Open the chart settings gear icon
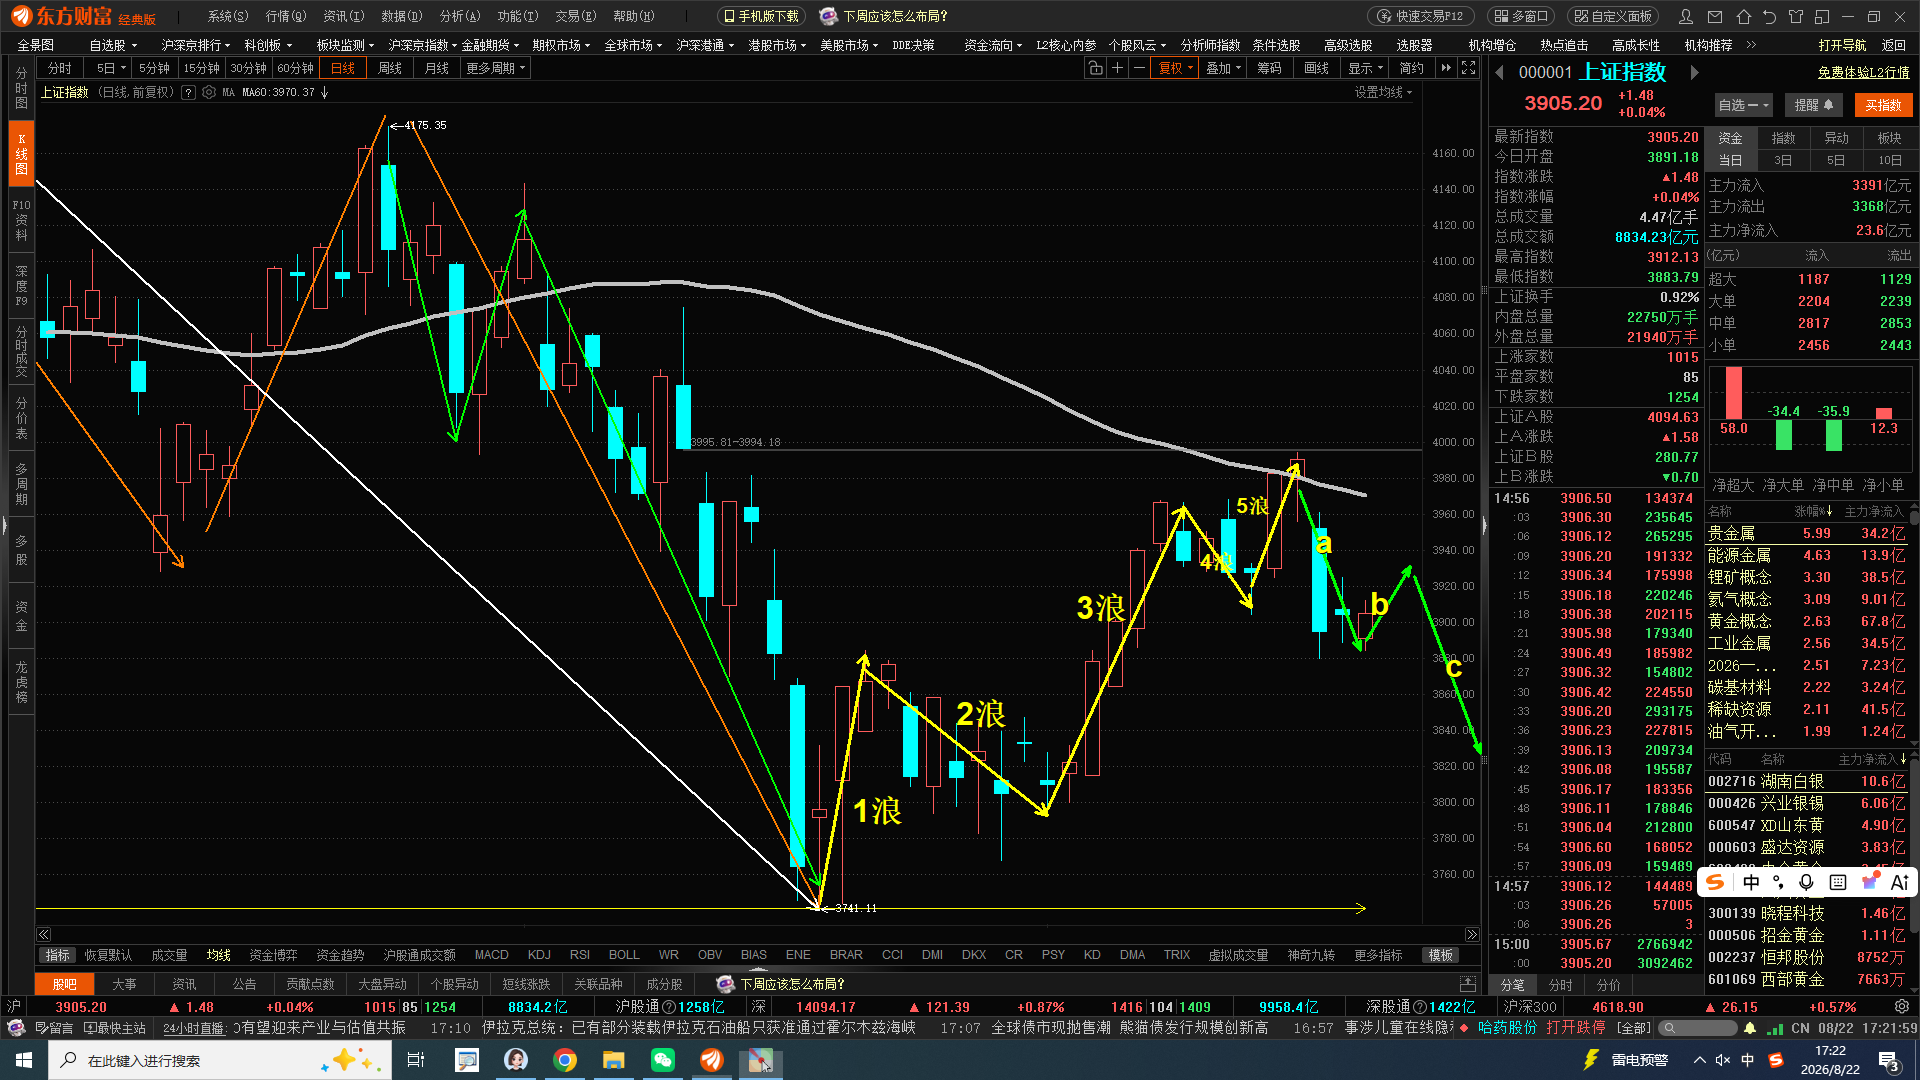Screen dimensions: 1920x1080 209,92
